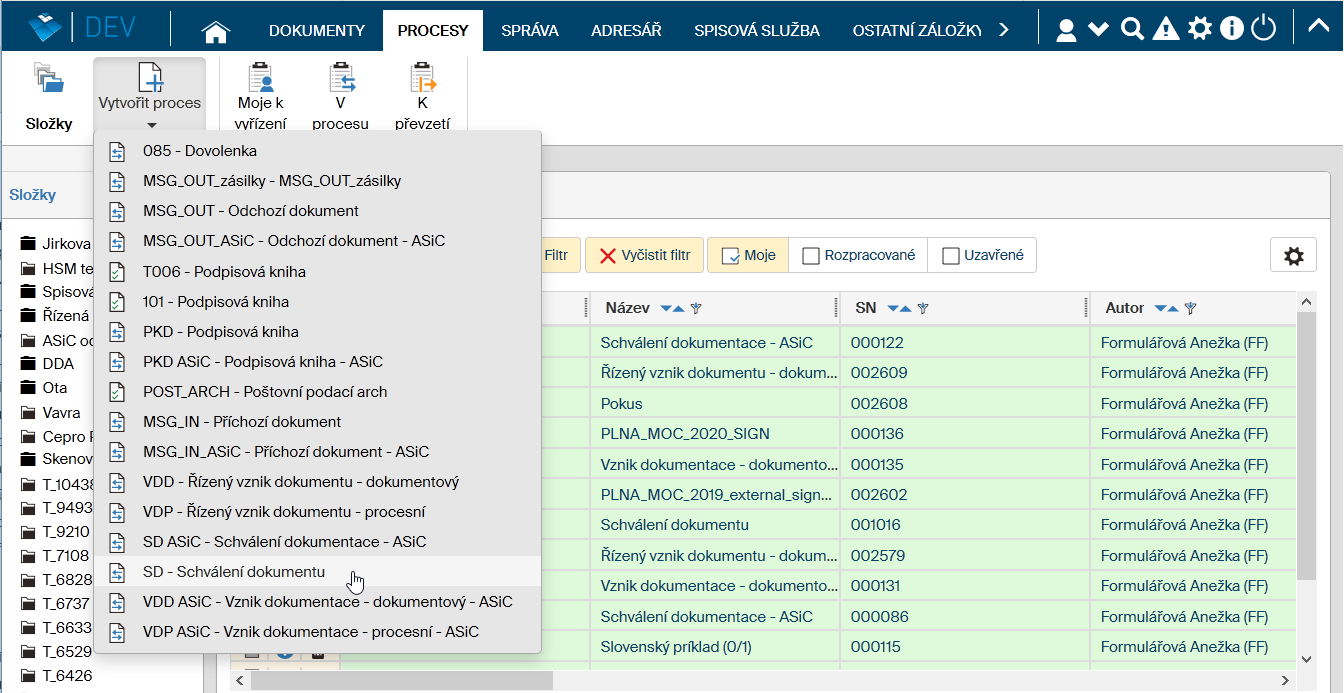Click the Vyčistit filtr button
The image size is (1344, 693).
(x=644, y=256)
